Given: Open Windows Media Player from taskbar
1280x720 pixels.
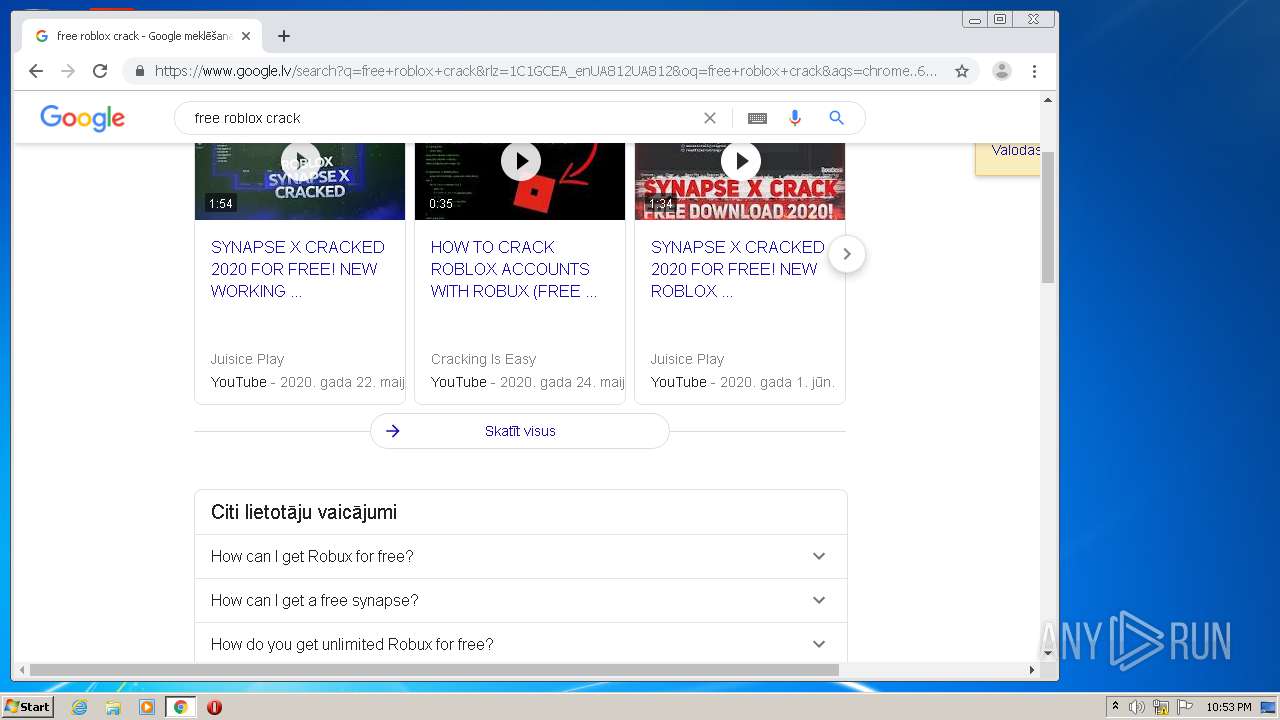Looking at the screenshot, I should [x=147, y=707].
